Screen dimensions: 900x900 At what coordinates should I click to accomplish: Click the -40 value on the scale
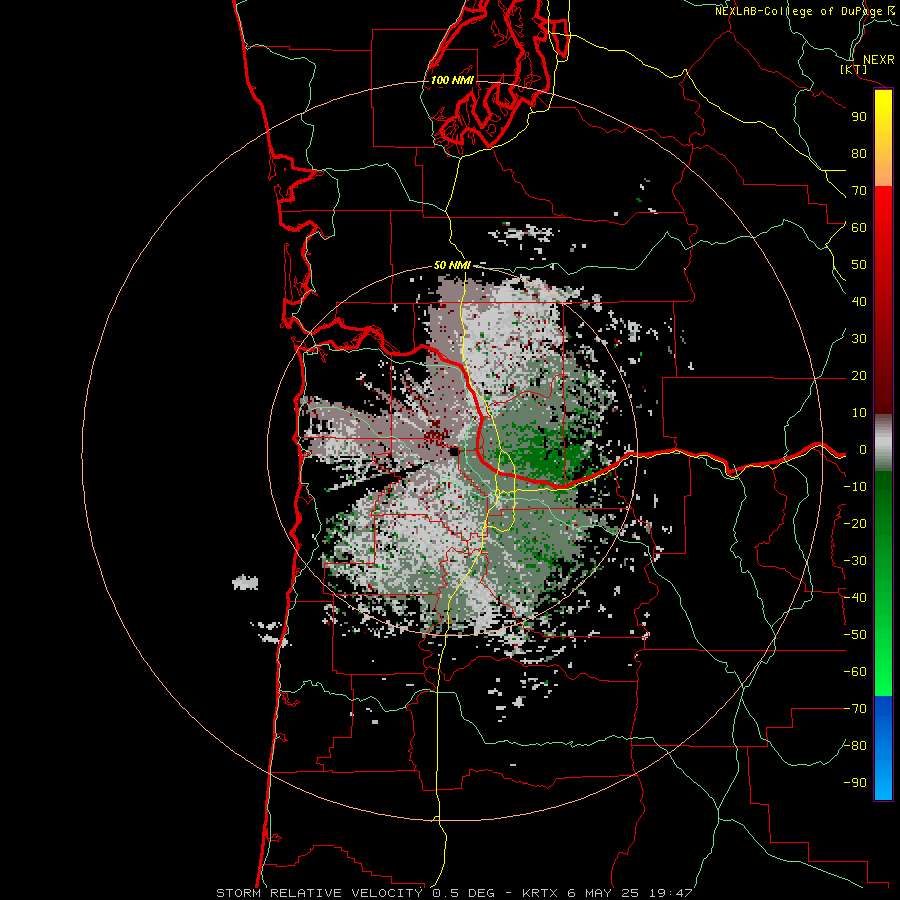855,598
